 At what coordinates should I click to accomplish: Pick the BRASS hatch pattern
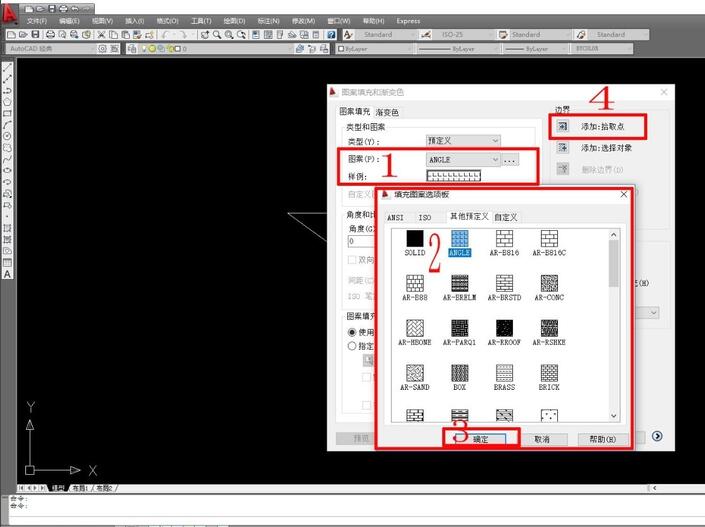pyautogui.click(x=504, y=373)
